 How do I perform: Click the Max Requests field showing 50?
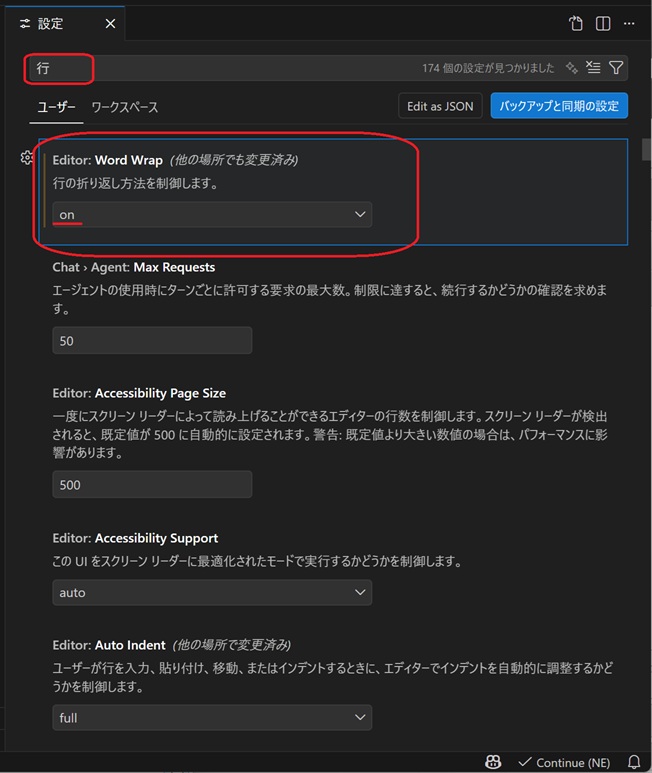pyautogui.click(x=152, y=341)
